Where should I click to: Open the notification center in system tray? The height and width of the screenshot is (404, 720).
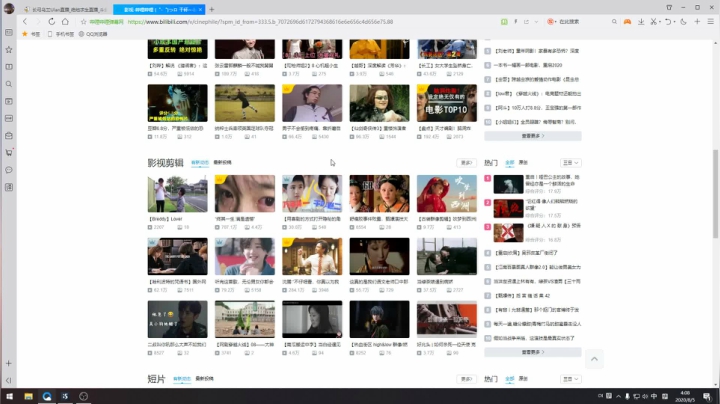[707, 396]
